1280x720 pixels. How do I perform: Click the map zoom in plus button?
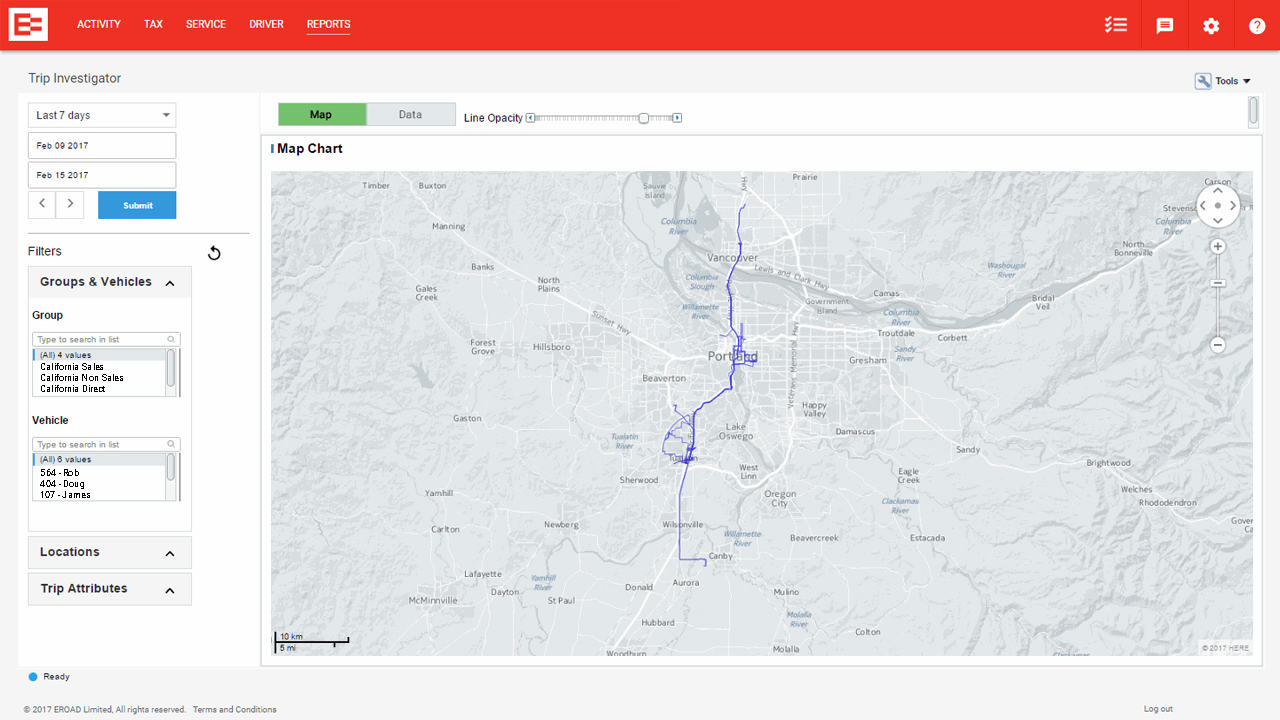click(x=1217, y=246)
